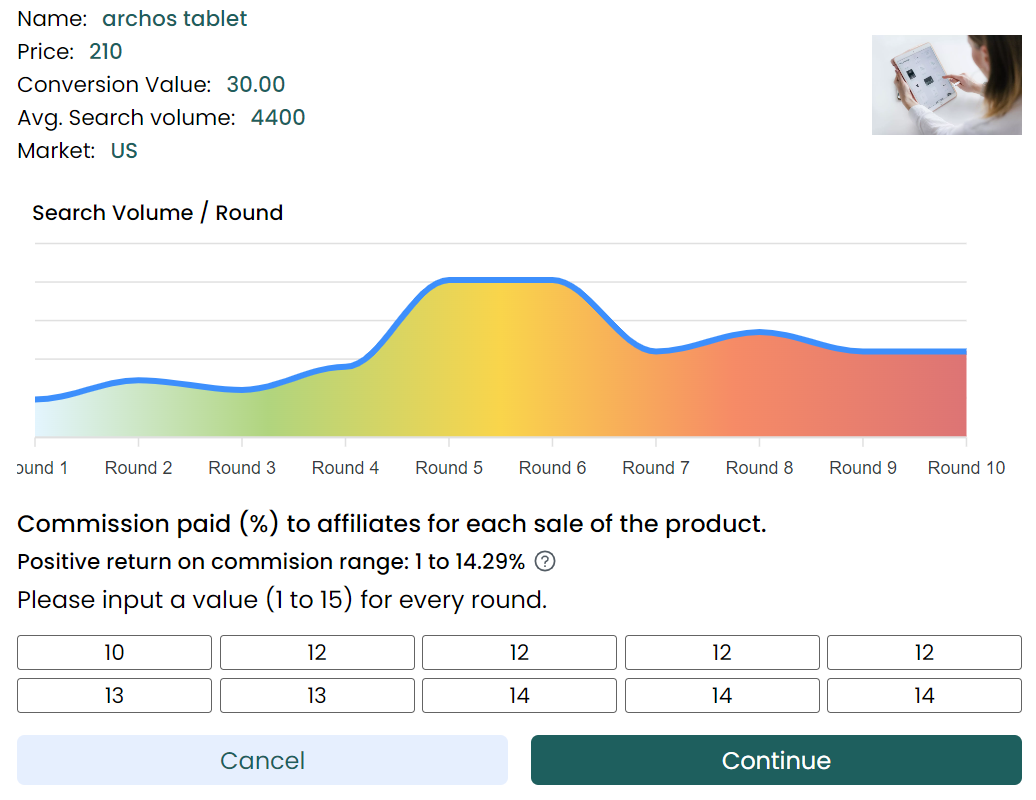Viewport: 1036px width, 800px height.
Task: Click the help icon beside commission range
Action: [545, 562]
